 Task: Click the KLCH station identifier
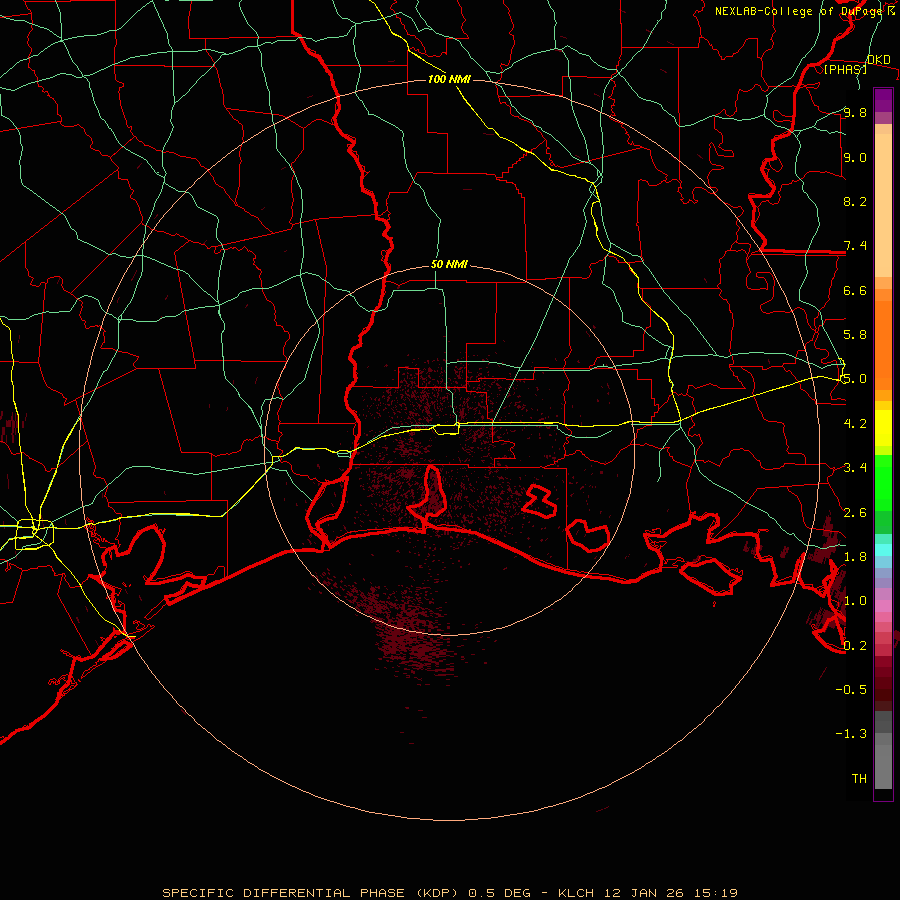[x=577, y=893]
